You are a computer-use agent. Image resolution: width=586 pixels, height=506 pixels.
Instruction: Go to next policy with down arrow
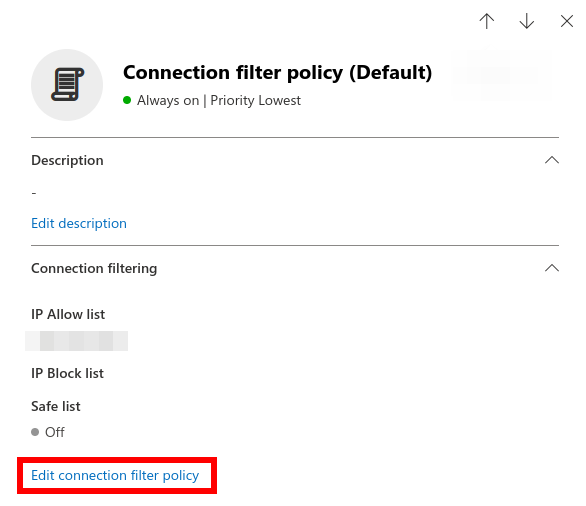click(527, 21)
